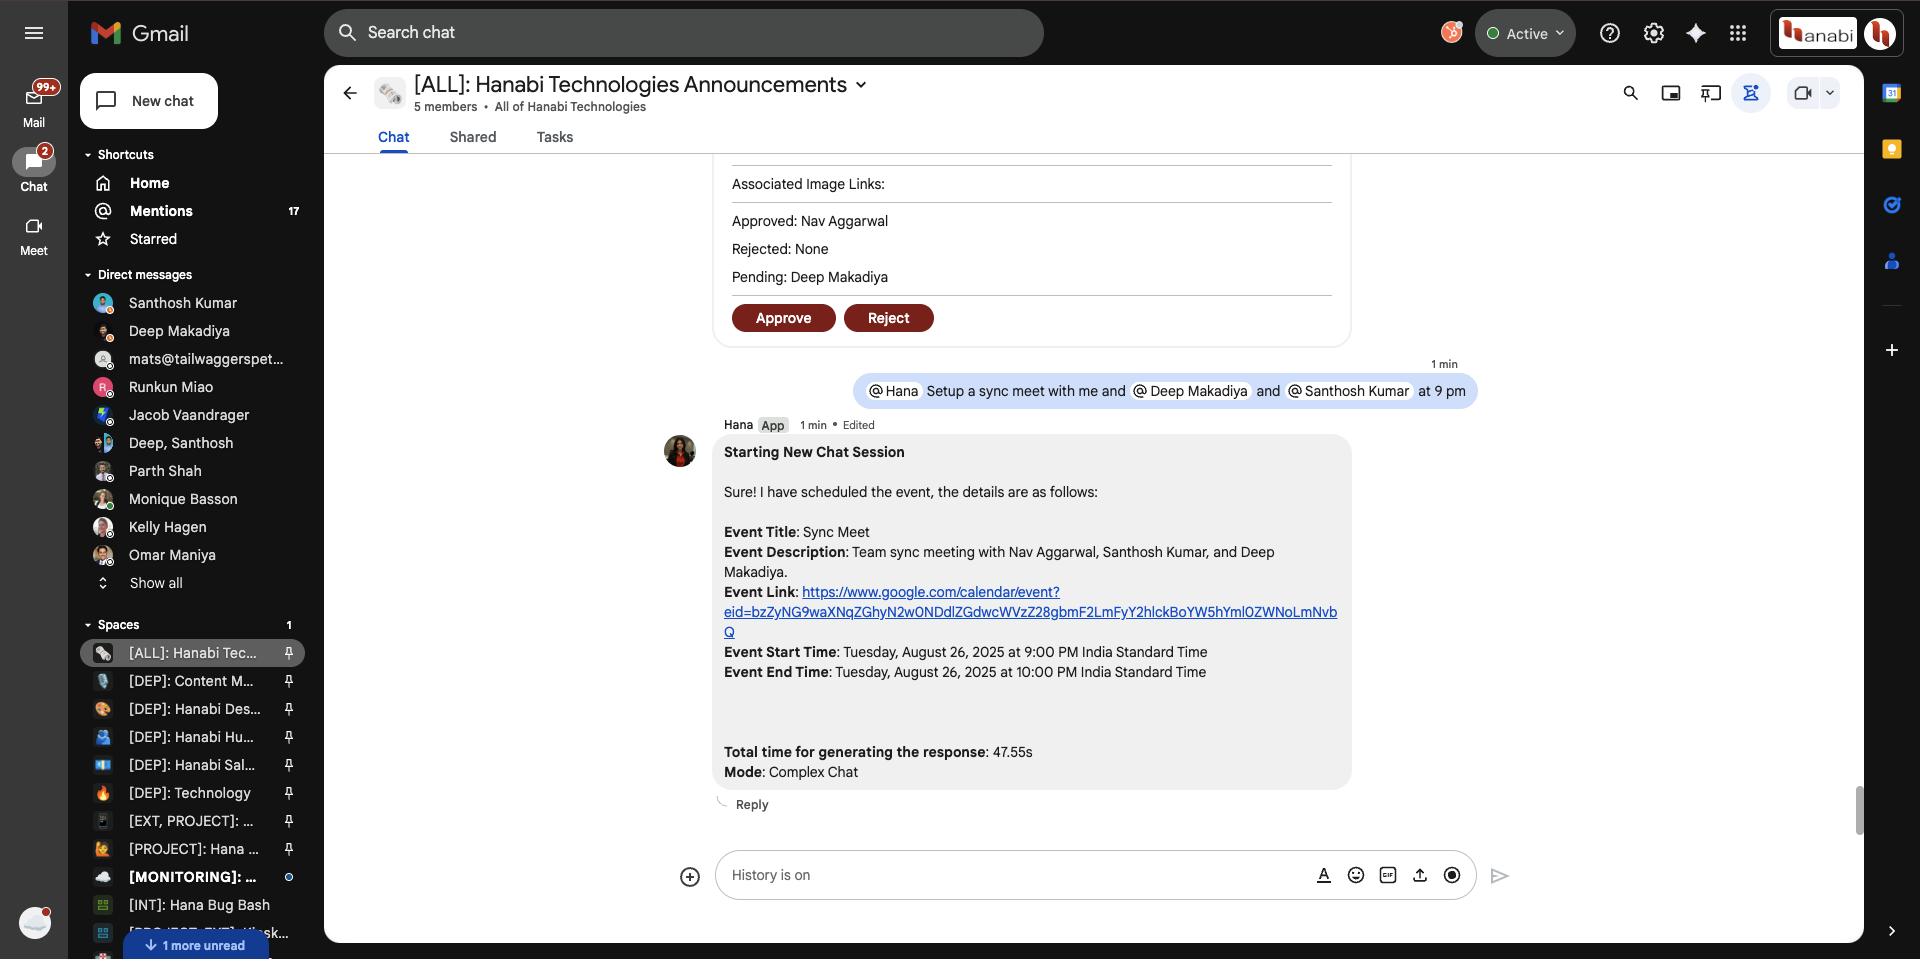Open the plus attachments menu in composer
Screen dimensions: 1920x959
point(690,877)
